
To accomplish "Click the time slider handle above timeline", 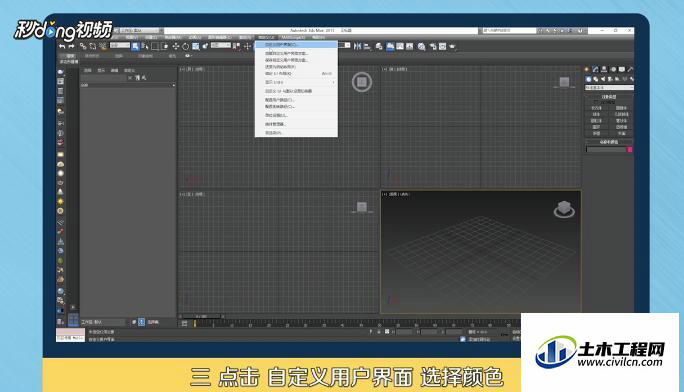I will (202, 316).
